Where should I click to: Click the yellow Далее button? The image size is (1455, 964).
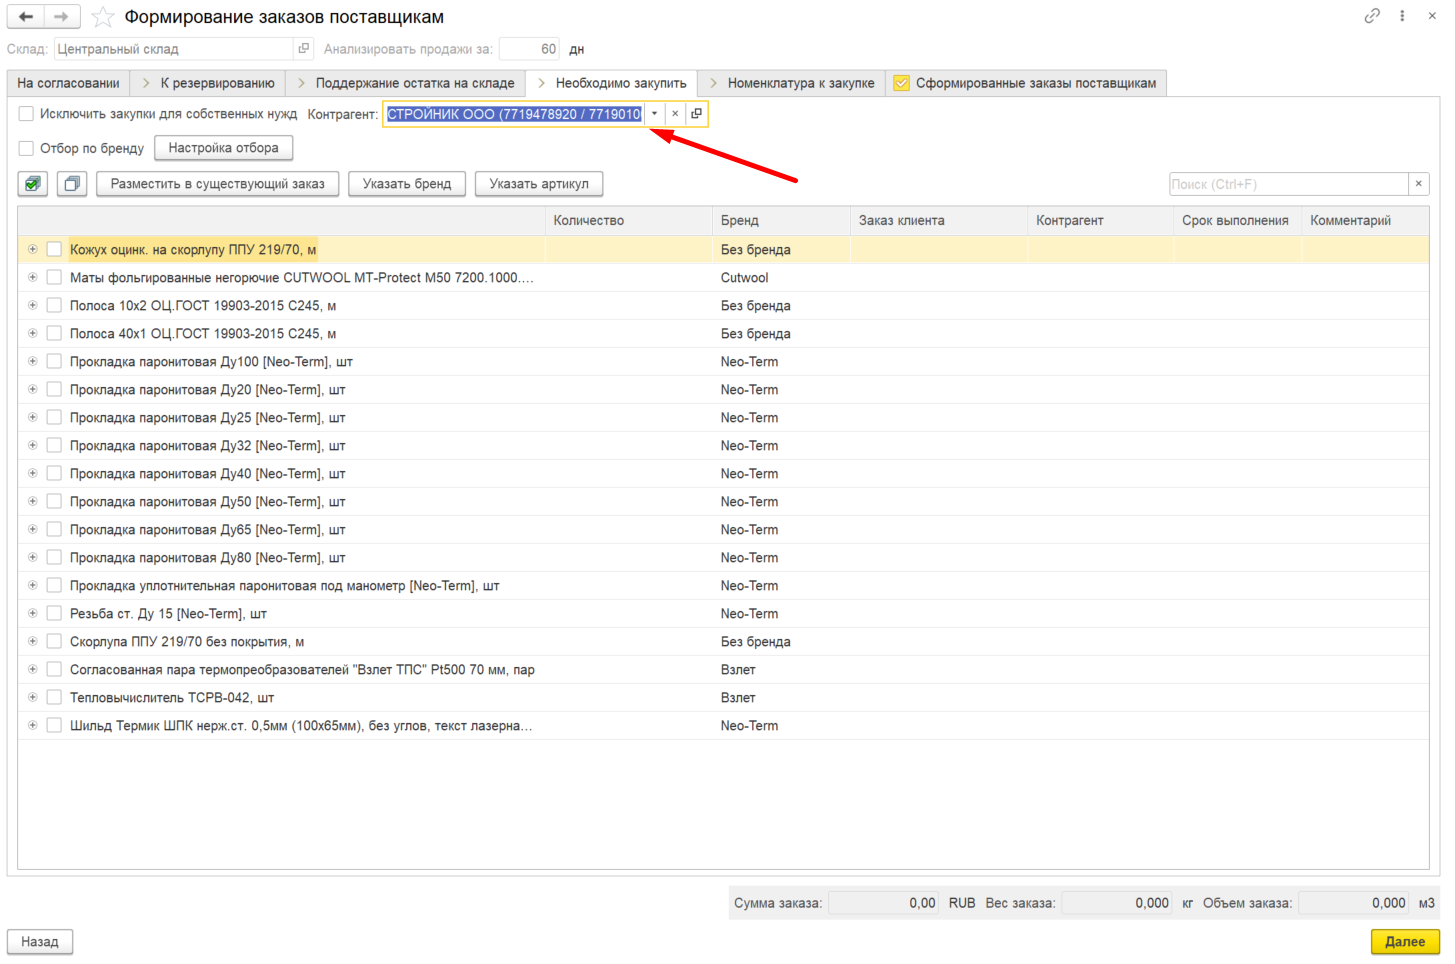[1405, 941]
